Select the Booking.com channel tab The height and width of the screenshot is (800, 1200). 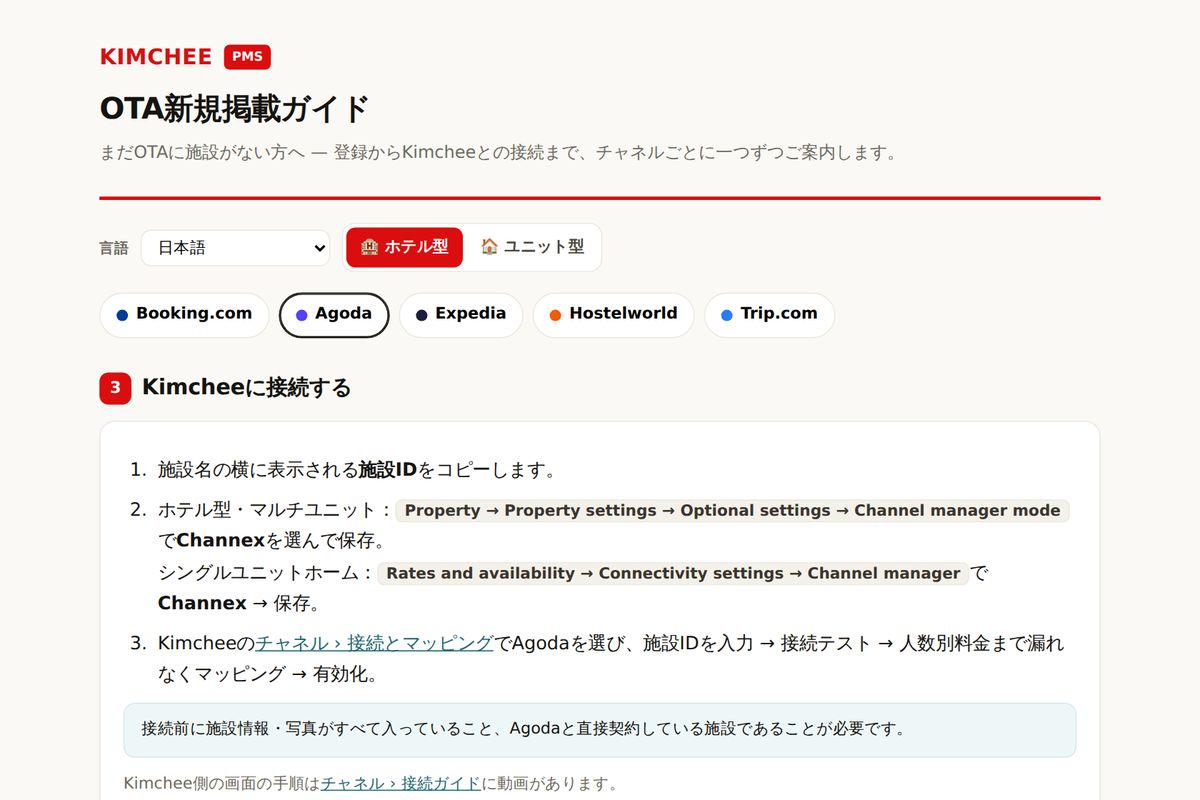(x=184, y=315)
